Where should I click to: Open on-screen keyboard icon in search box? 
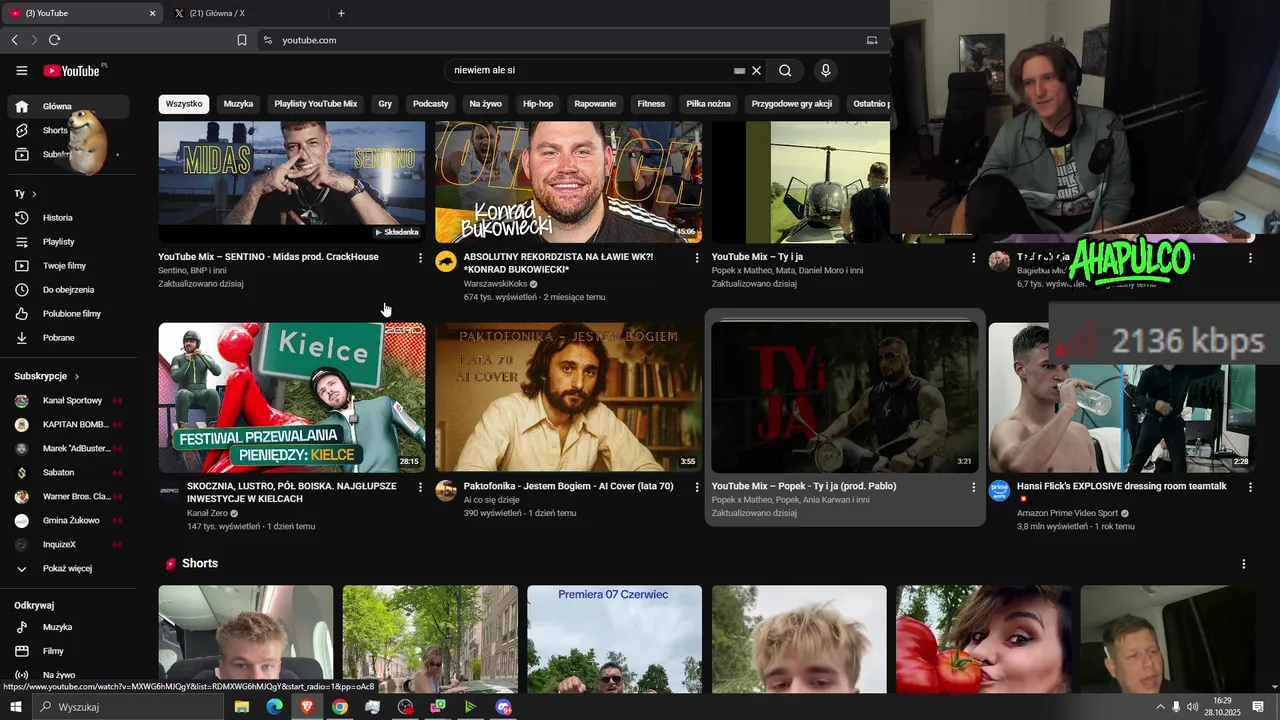(739, 71)
